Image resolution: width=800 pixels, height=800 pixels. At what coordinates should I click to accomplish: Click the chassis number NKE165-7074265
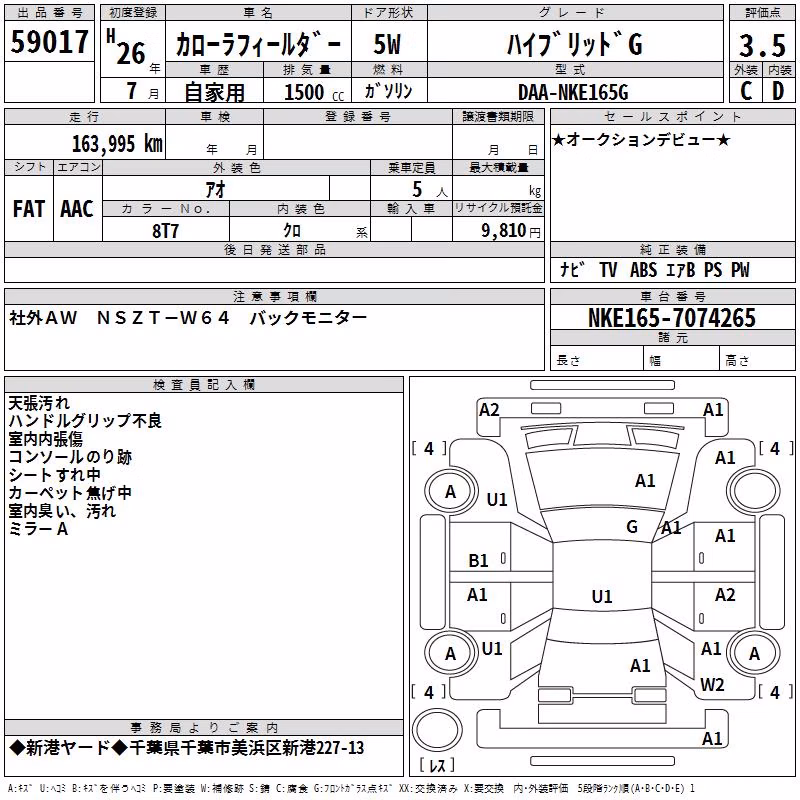point(671,317)
